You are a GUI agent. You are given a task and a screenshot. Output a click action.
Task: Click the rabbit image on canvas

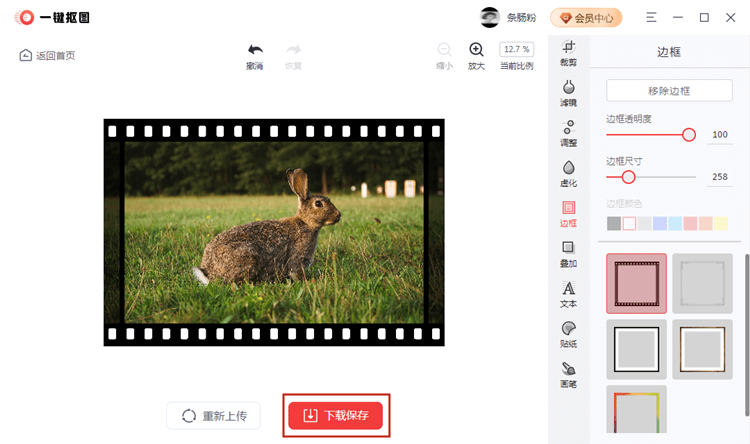[x=274, y=233]
